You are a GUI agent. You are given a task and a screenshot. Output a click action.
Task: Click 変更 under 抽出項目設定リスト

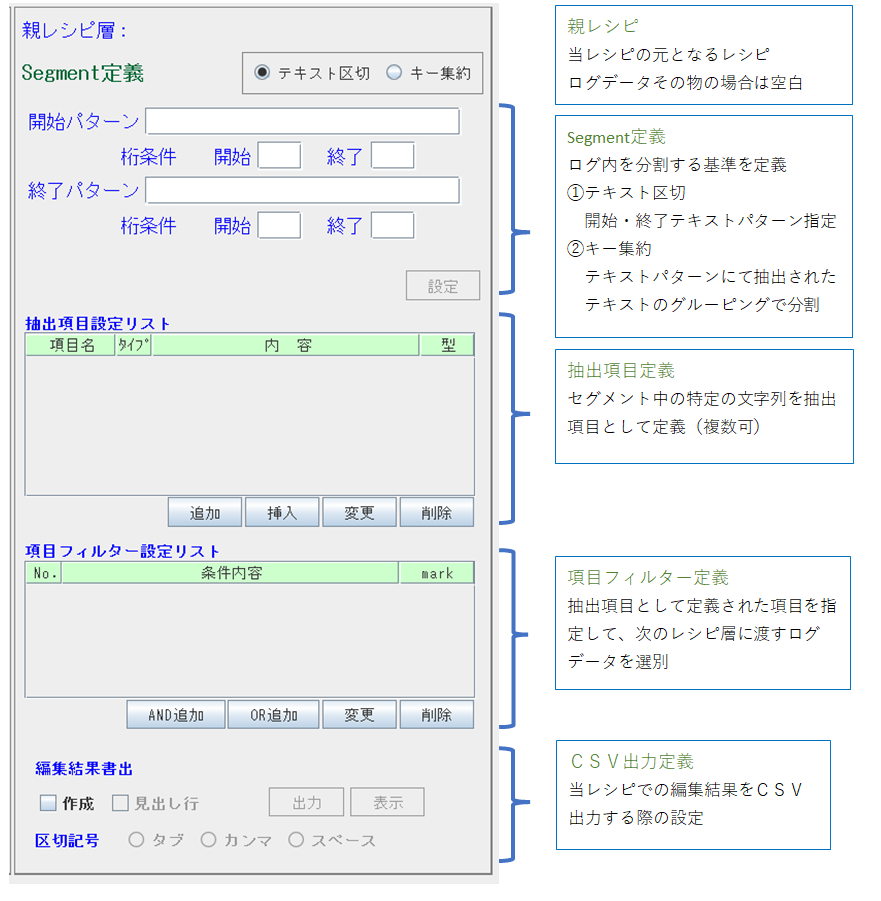pos(359,513)
